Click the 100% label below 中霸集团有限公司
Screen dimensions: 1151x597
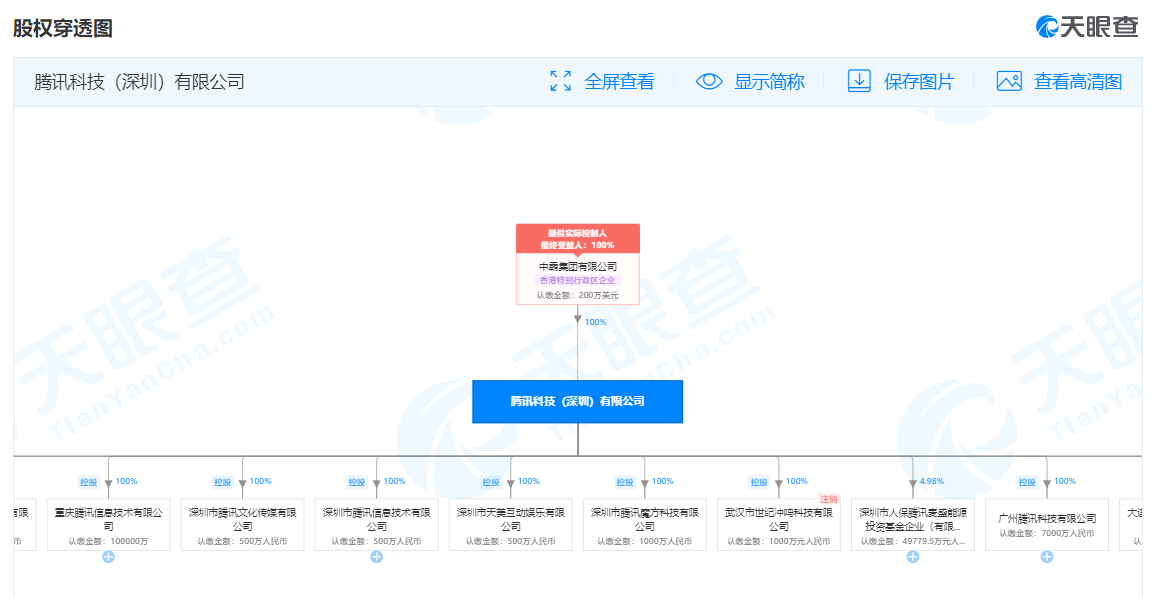pyautogui.click(x=595, y=322)
